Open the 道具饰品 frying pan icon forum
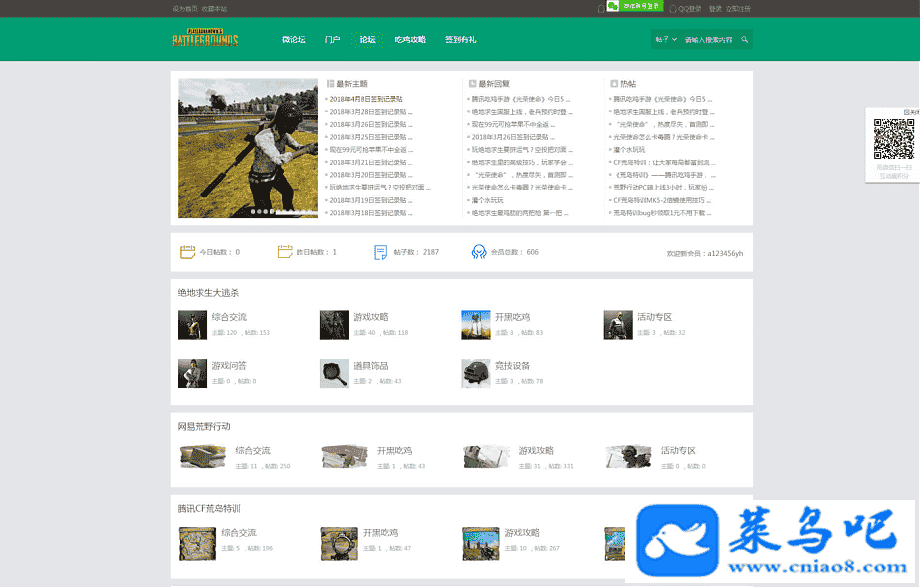Viewport: 920px width, 588px height. [x=333, y=373]
